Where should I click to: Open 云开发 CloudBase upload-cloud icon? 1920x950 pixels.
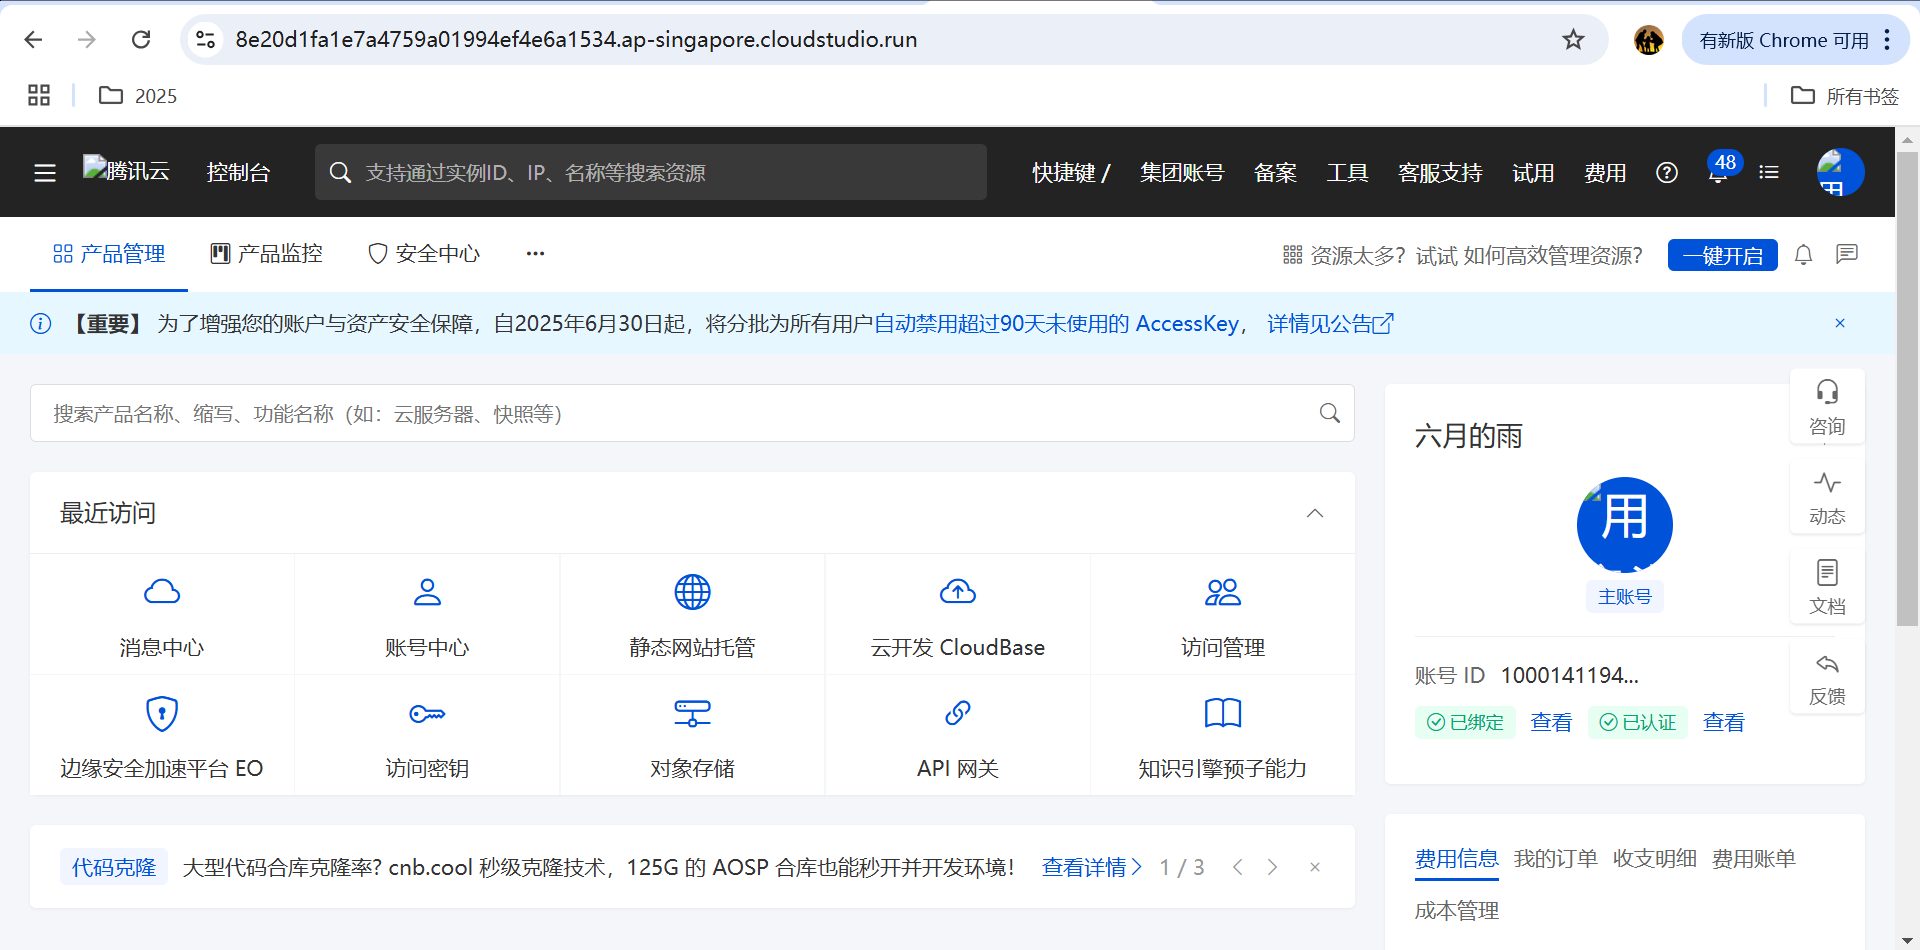coord(958,592)
